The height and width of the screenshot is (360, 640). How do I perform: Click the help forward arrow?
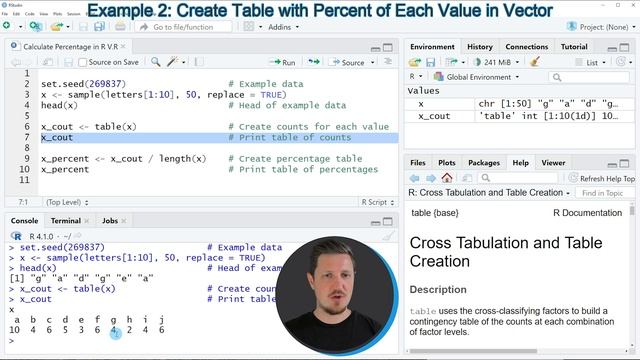point(431,178)
